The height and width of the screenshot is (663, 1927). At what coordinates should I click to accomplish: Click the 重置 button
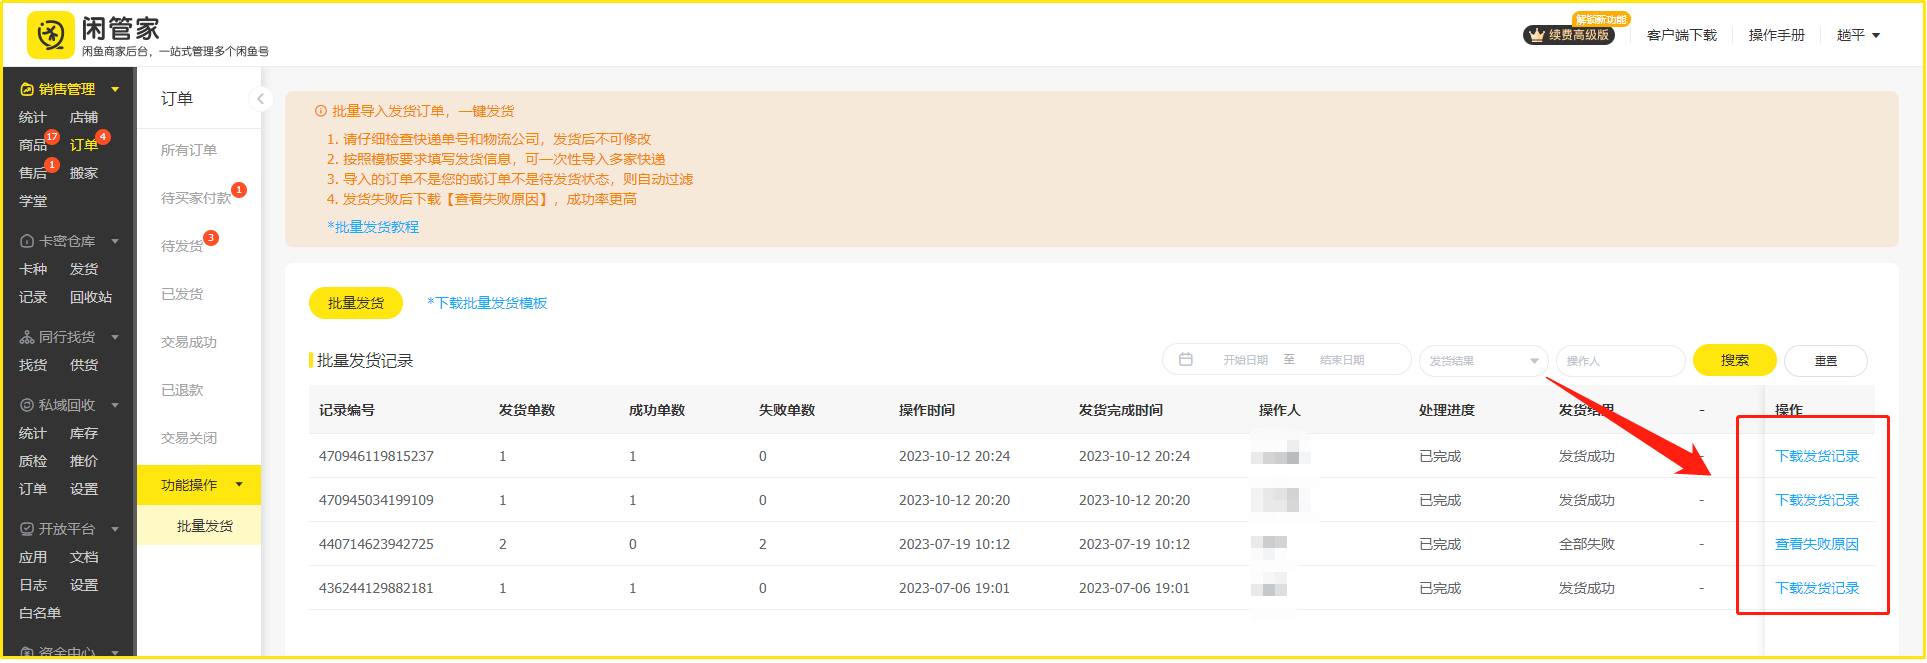point(1825,361)
